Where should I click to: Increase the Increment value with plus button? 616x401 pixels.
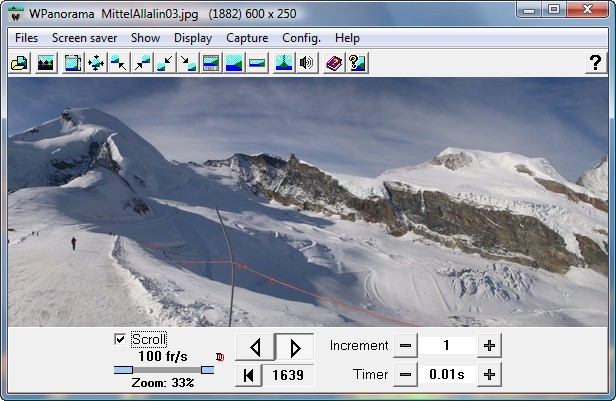tap(489, 346)
